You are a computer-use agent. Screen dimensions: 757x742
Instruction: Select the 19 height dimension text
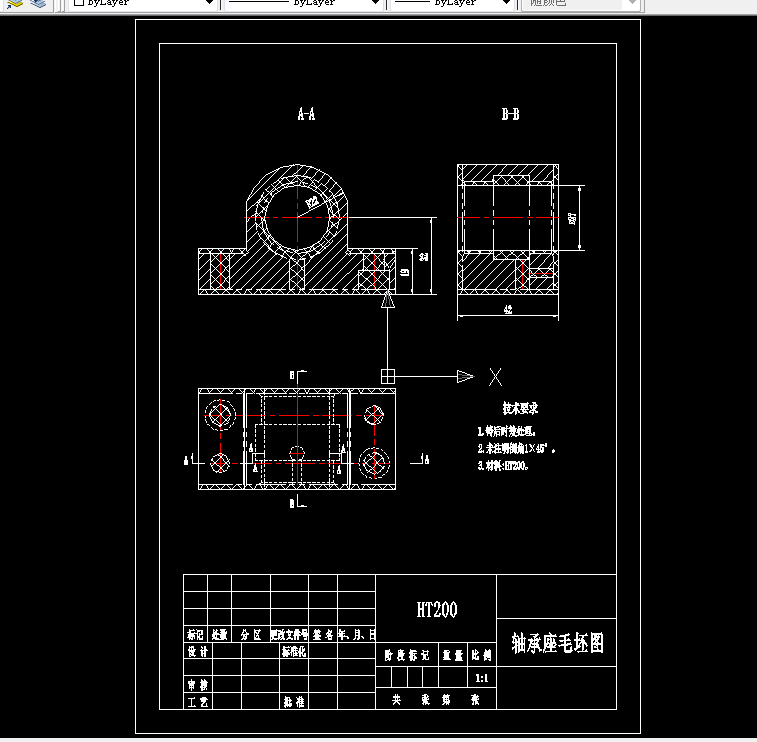405,272
